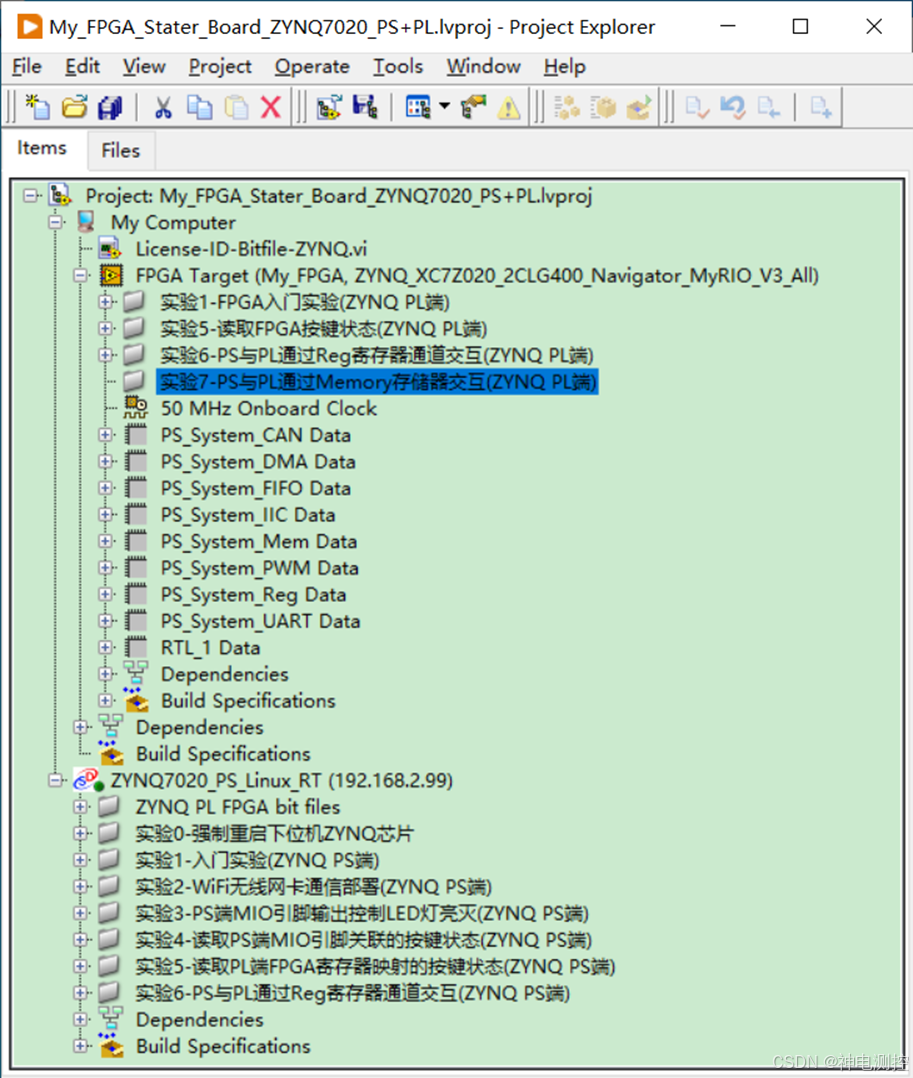The width and height of the screenshot is (913, 1078).
Task: Click the Find Project Items icon
Action: 329,107
